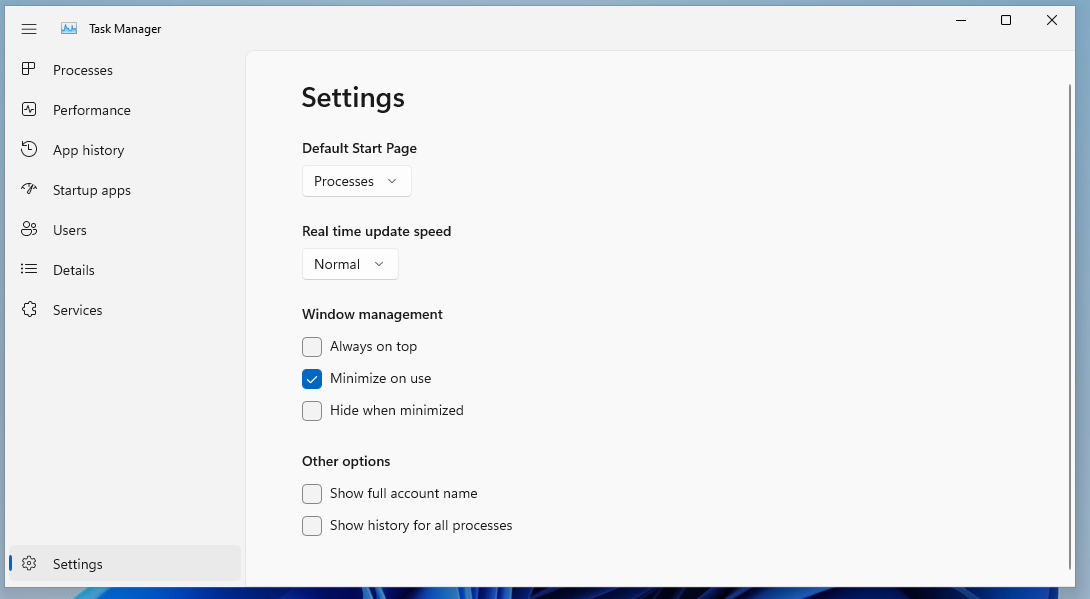1090x599 pixels.
Task: Expand the Real time update speed dropdown
Action: click(350, 264)
